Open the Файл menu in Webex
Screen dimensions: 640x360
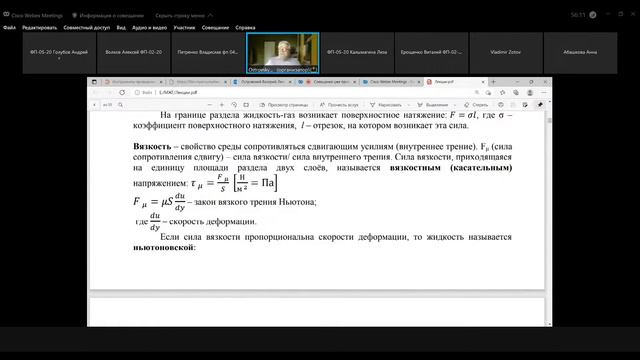coord(9,28)
